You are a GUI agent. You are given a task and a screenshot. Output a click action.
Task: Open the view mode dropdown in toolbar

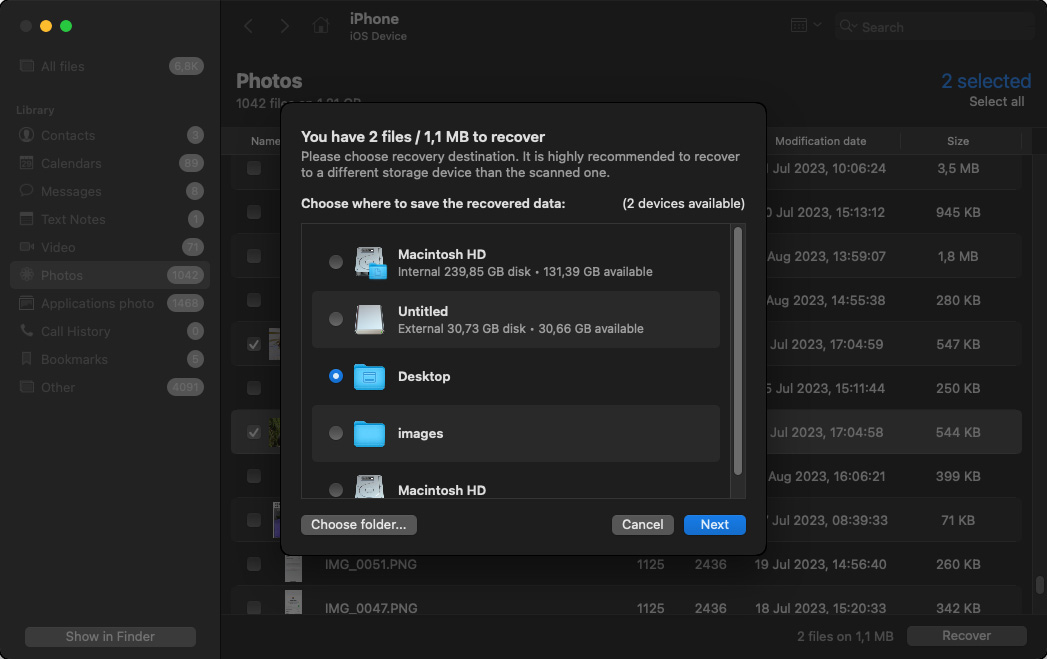pos(806,26)
